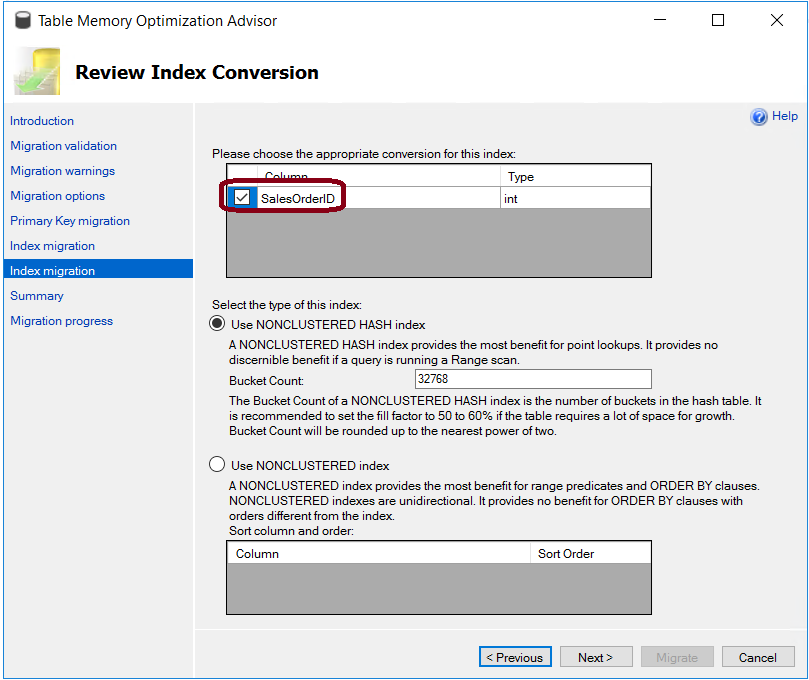The image size is (809, 680).
Task: Select the SalesOrderID cell text
Action: click(298, 199)
